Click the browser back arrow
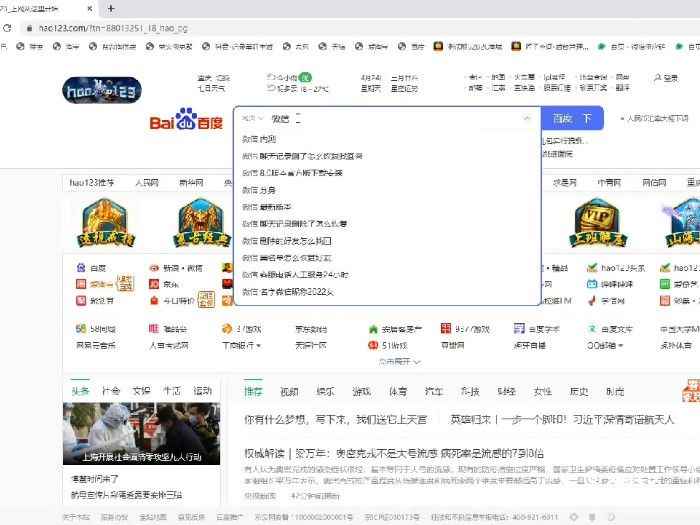This screenshot has height=525, width=700. [x=9, y=27]
